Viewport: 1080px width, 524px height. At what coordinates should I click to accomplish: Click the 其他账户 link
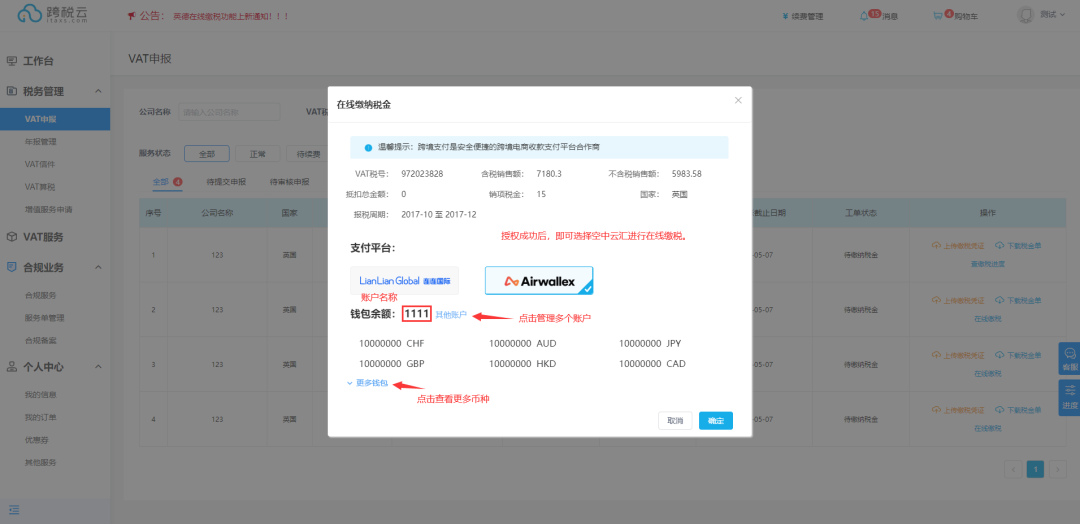point(451,315)
